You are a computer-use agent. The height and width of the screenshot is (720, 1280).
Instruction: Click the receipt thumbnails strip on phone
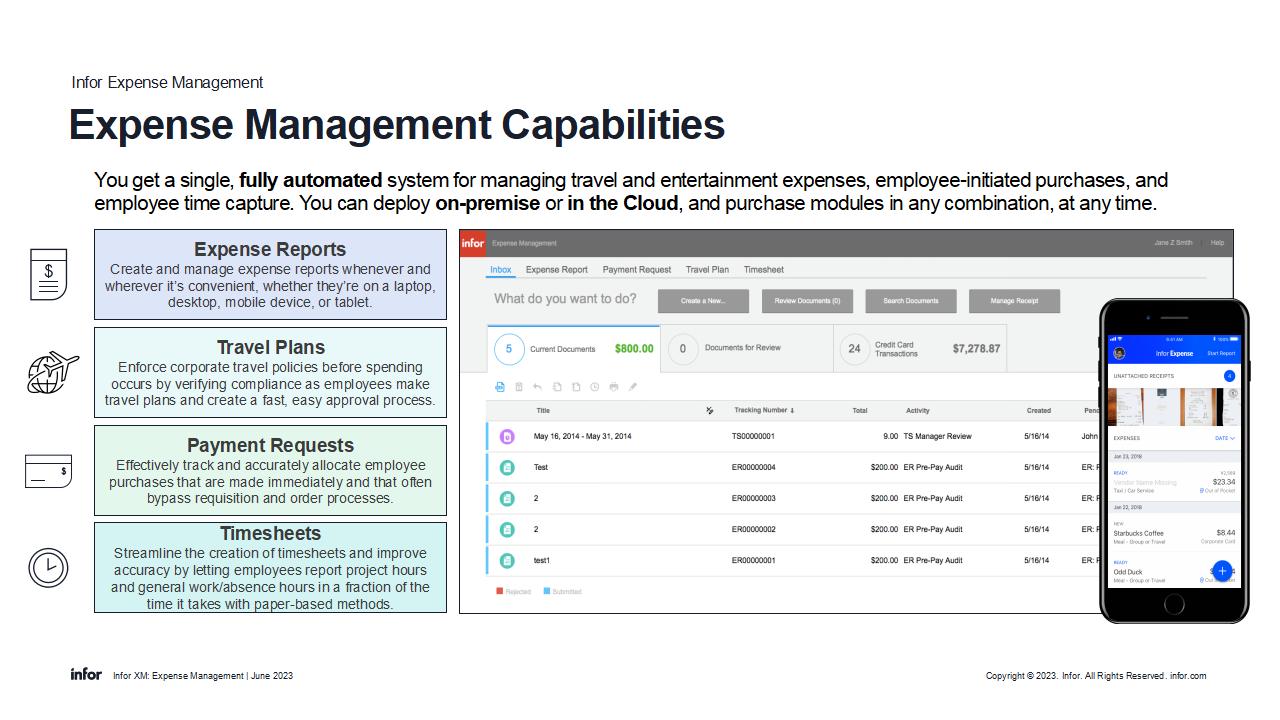1175,407
